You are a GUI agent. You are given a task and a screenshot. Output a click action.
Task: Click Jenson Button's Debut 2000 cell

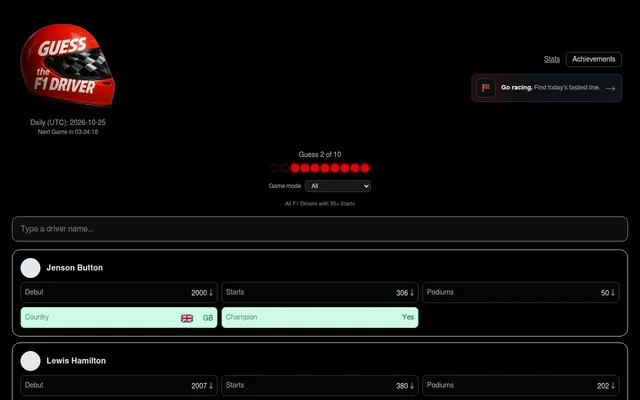pos(119,293)
